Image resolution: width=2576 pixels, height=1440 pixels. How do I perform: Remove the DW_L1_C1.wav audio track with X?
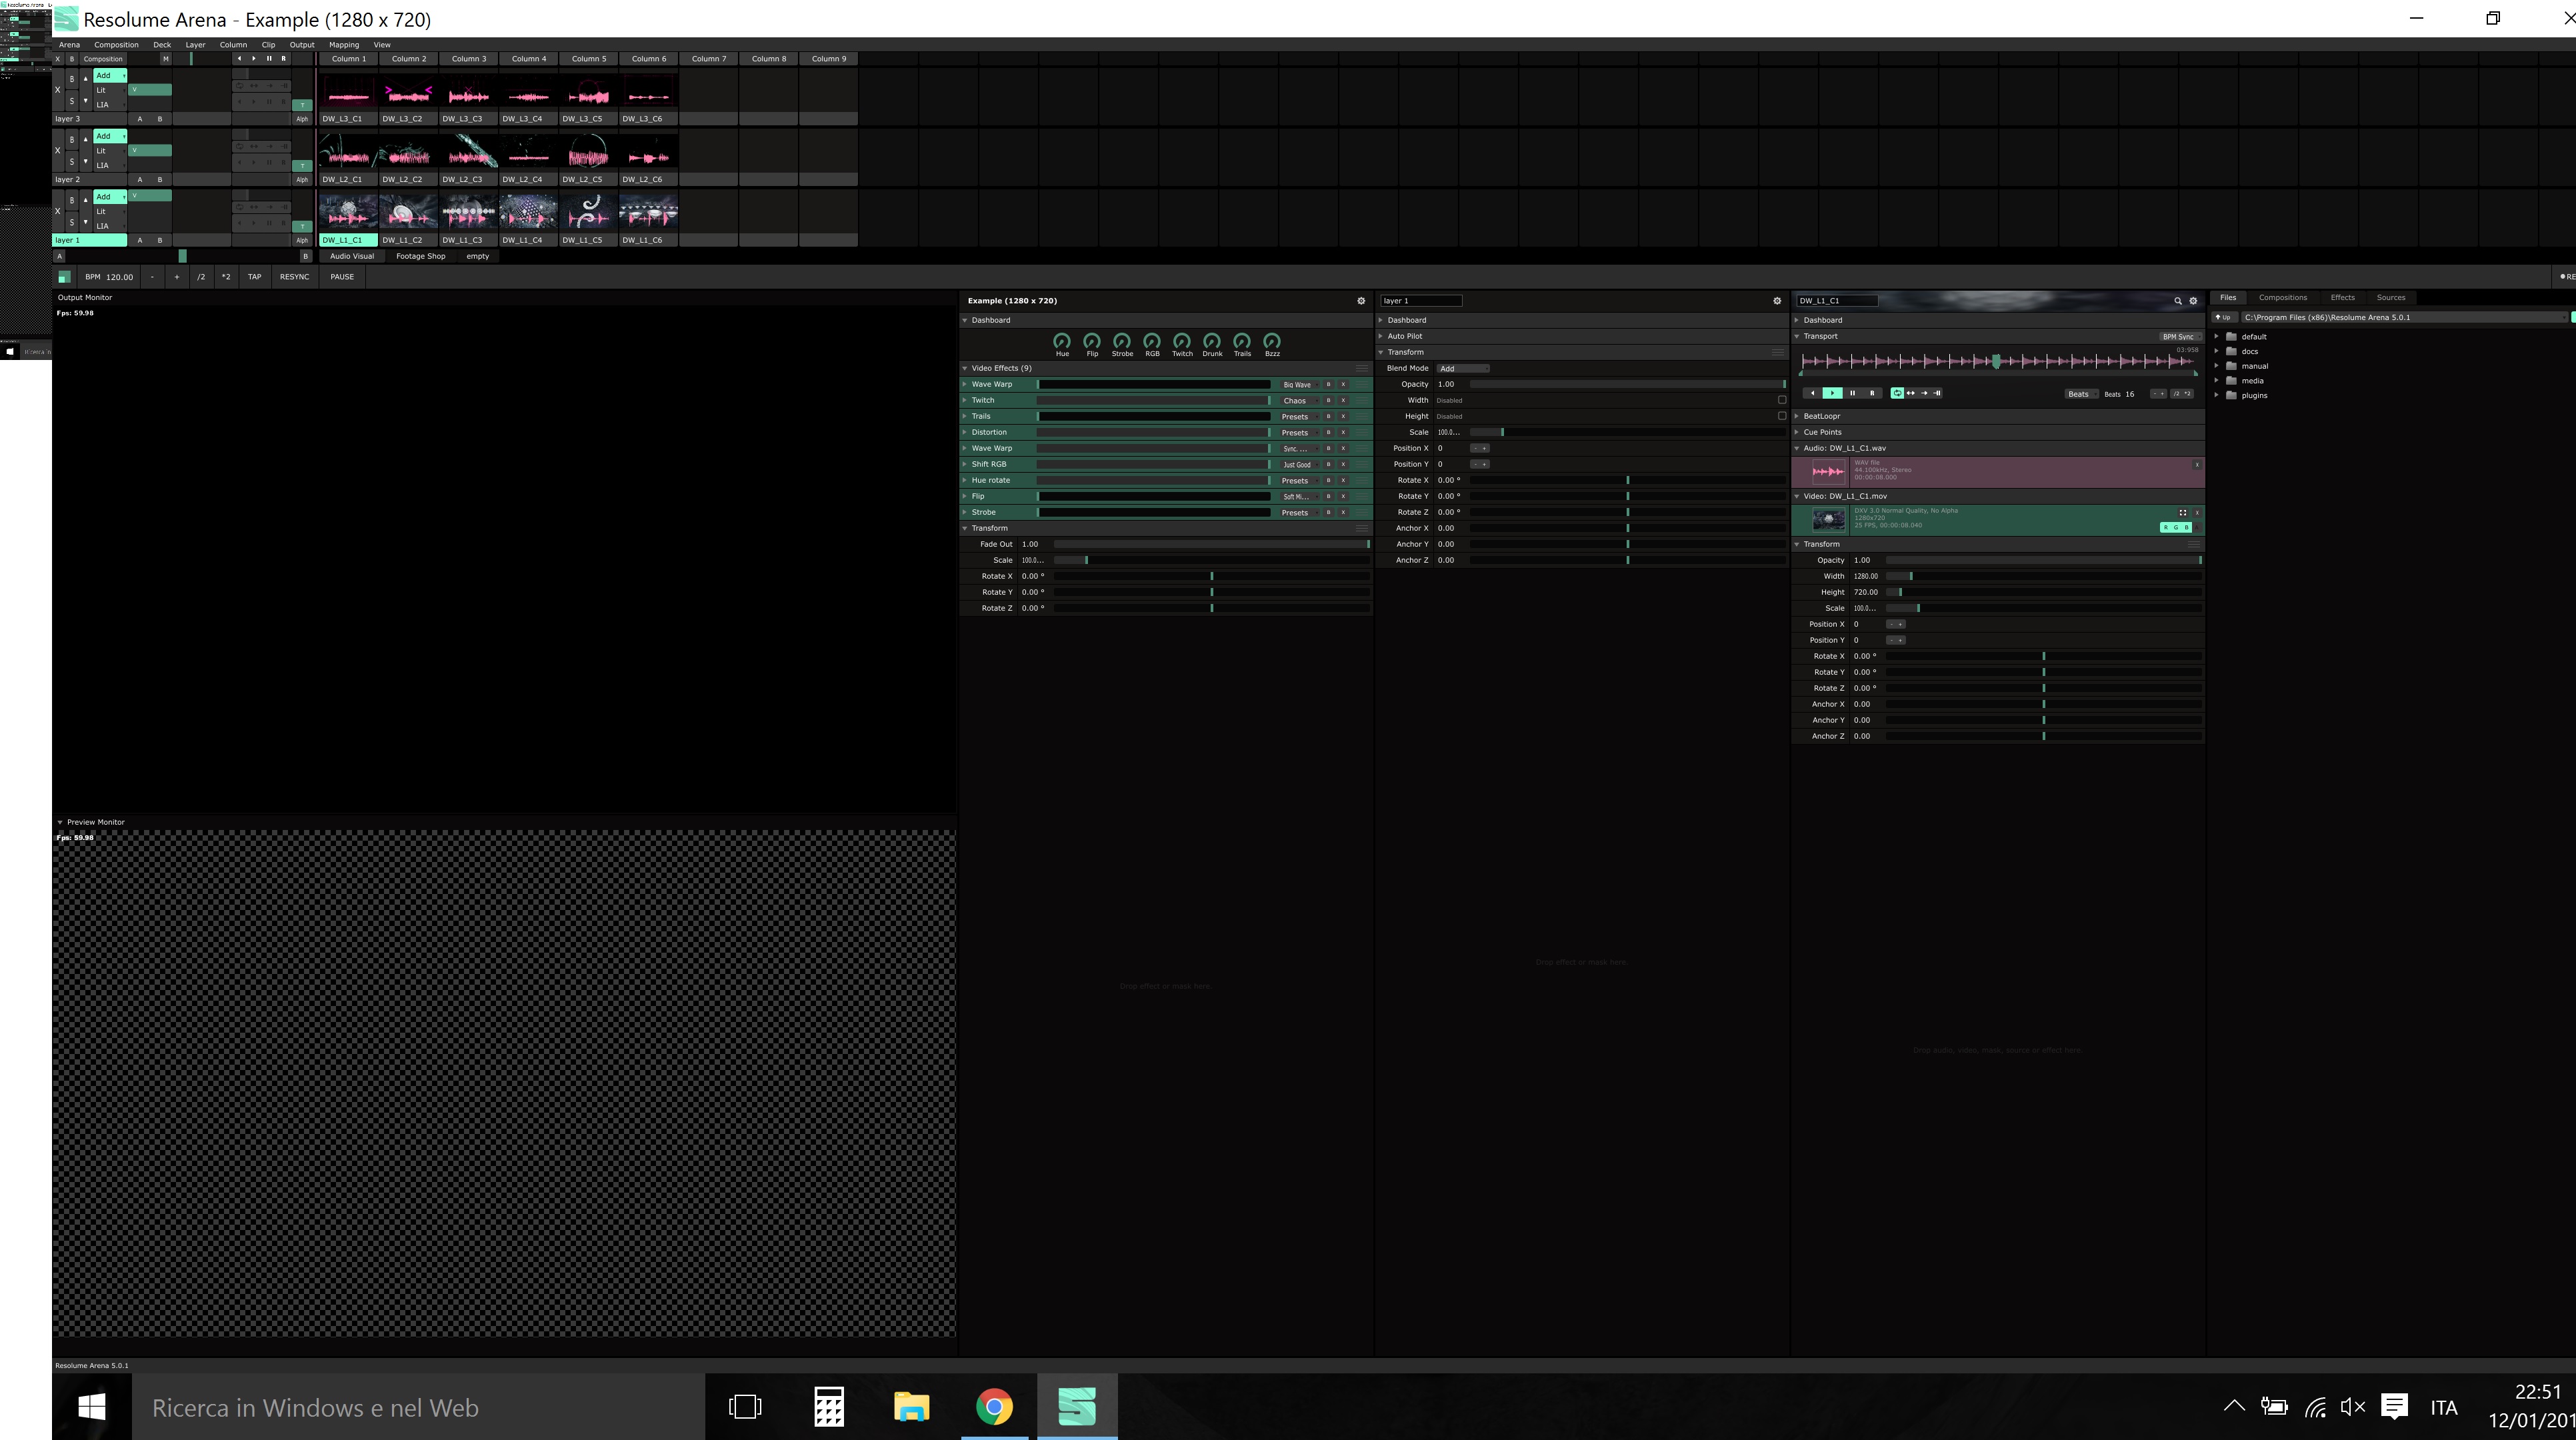2197,464
